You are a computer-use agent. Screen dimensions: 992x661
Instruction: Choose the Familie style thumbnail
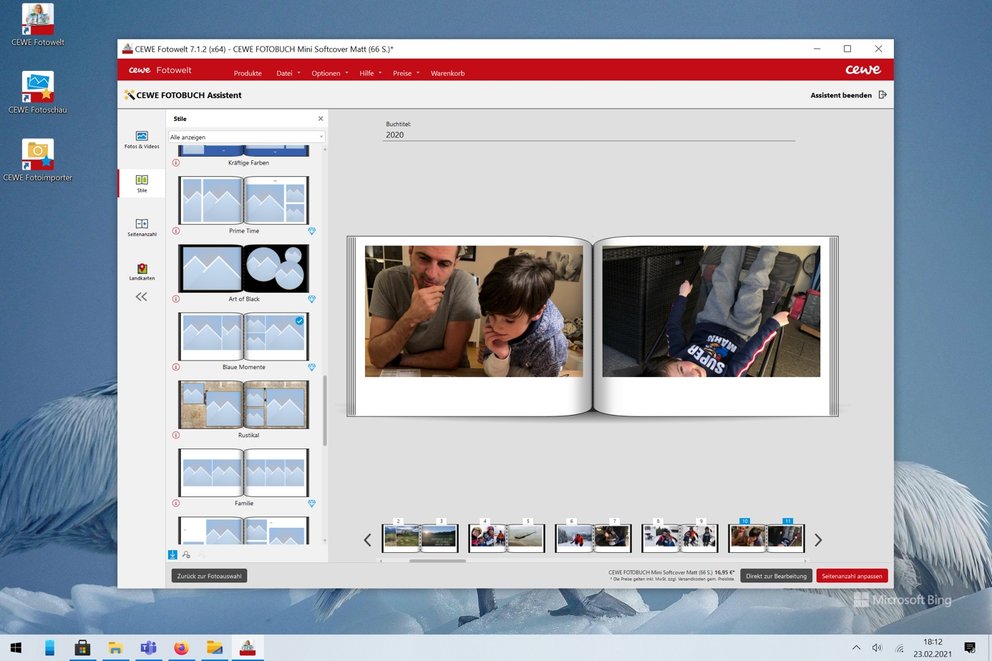coord(244,473)
